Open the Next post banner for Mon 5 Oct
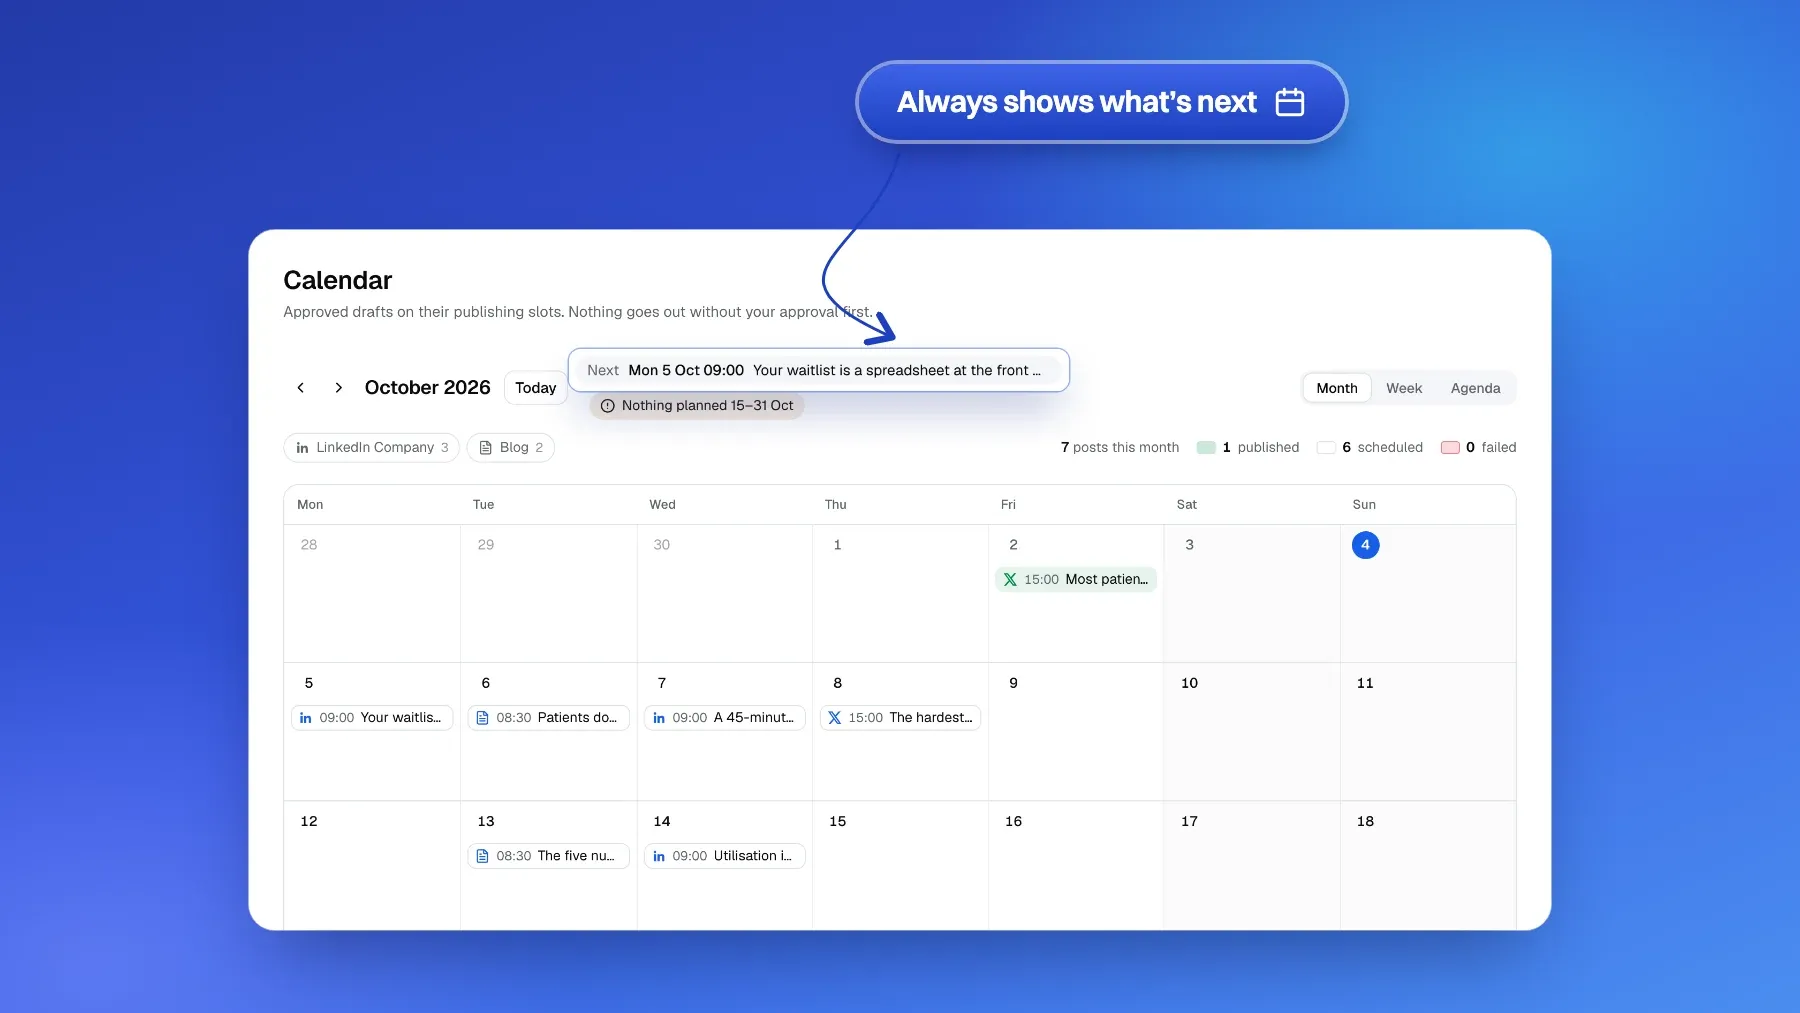This screenshot has height=1013, width=1800. 818,370
